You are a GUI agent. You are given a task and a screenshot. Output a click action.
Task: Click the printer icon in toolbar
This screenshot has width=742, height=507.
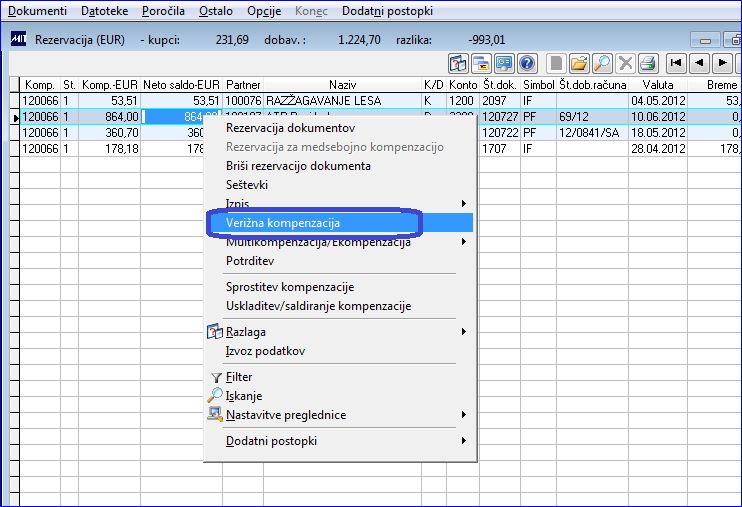pyautogui.click(x=648, y=63)
